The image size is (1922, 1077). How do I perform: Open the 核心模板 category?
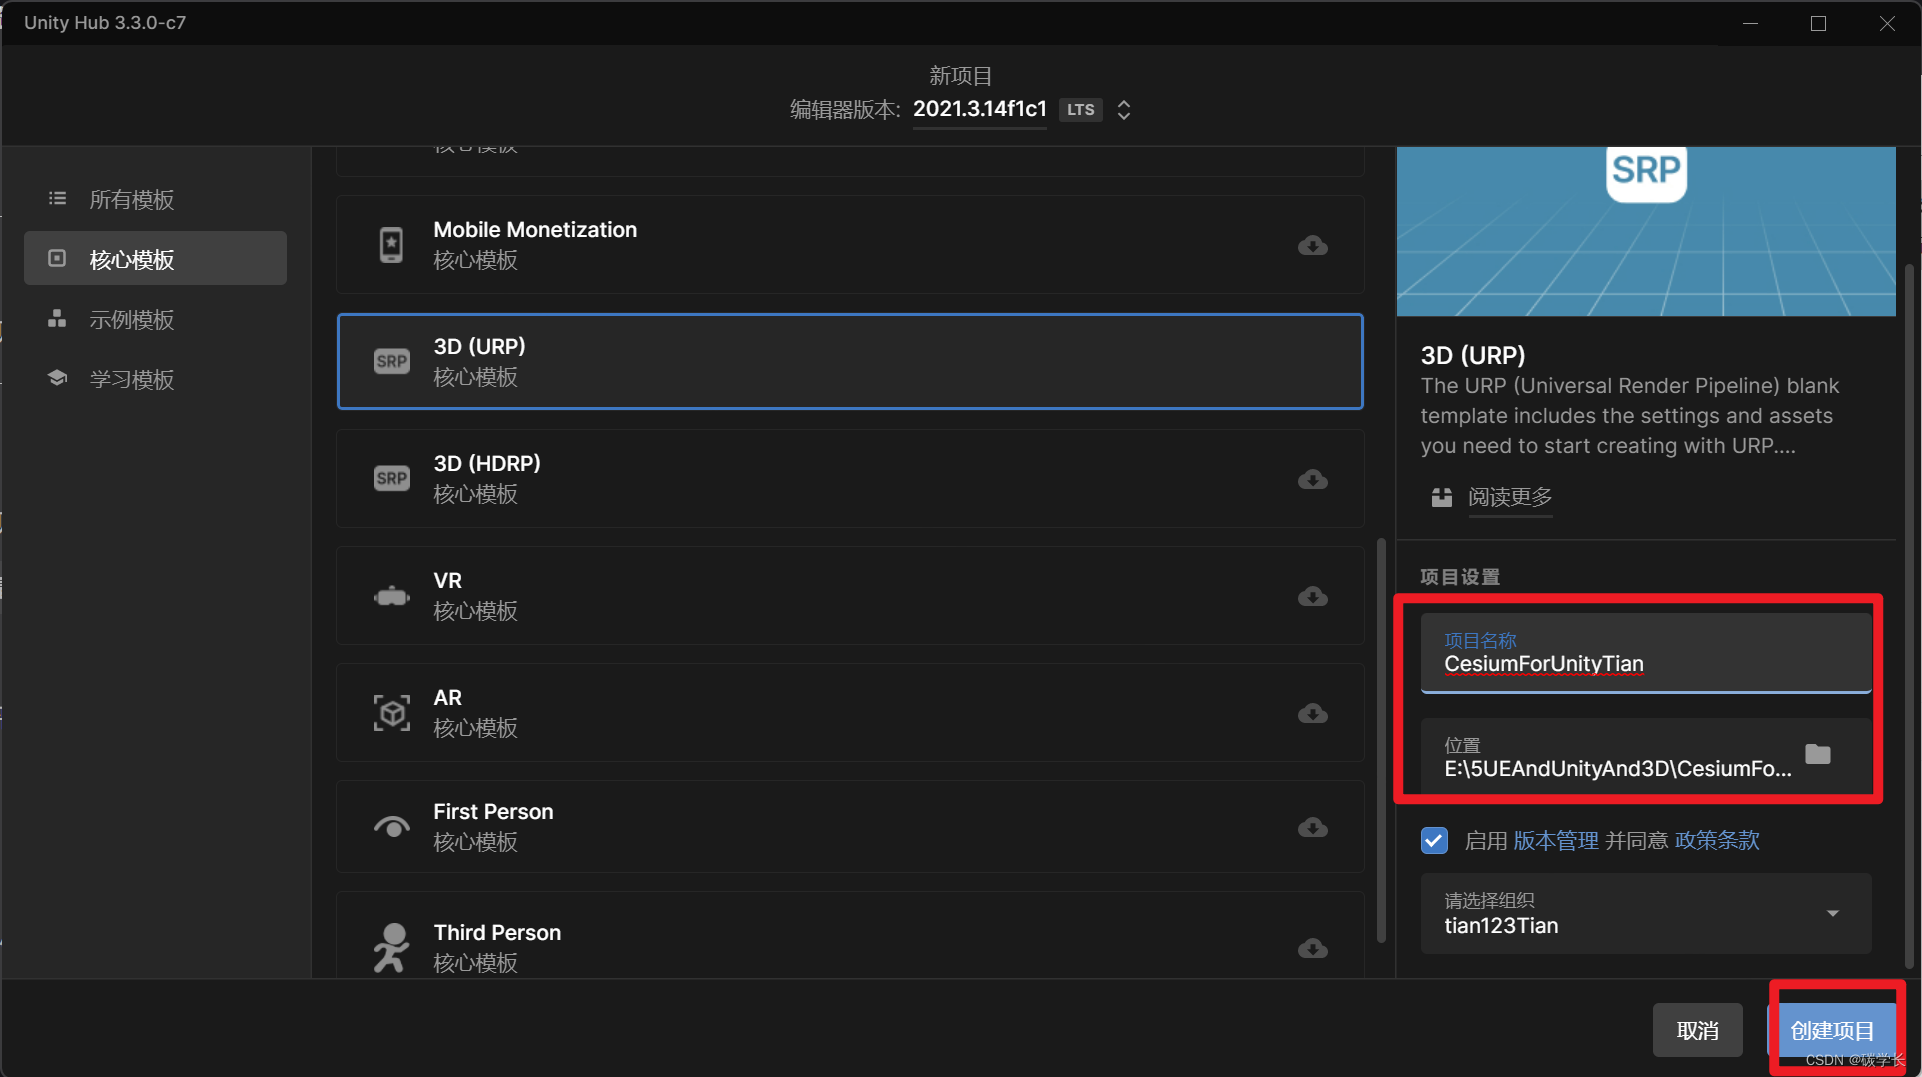tap(155, 259)
